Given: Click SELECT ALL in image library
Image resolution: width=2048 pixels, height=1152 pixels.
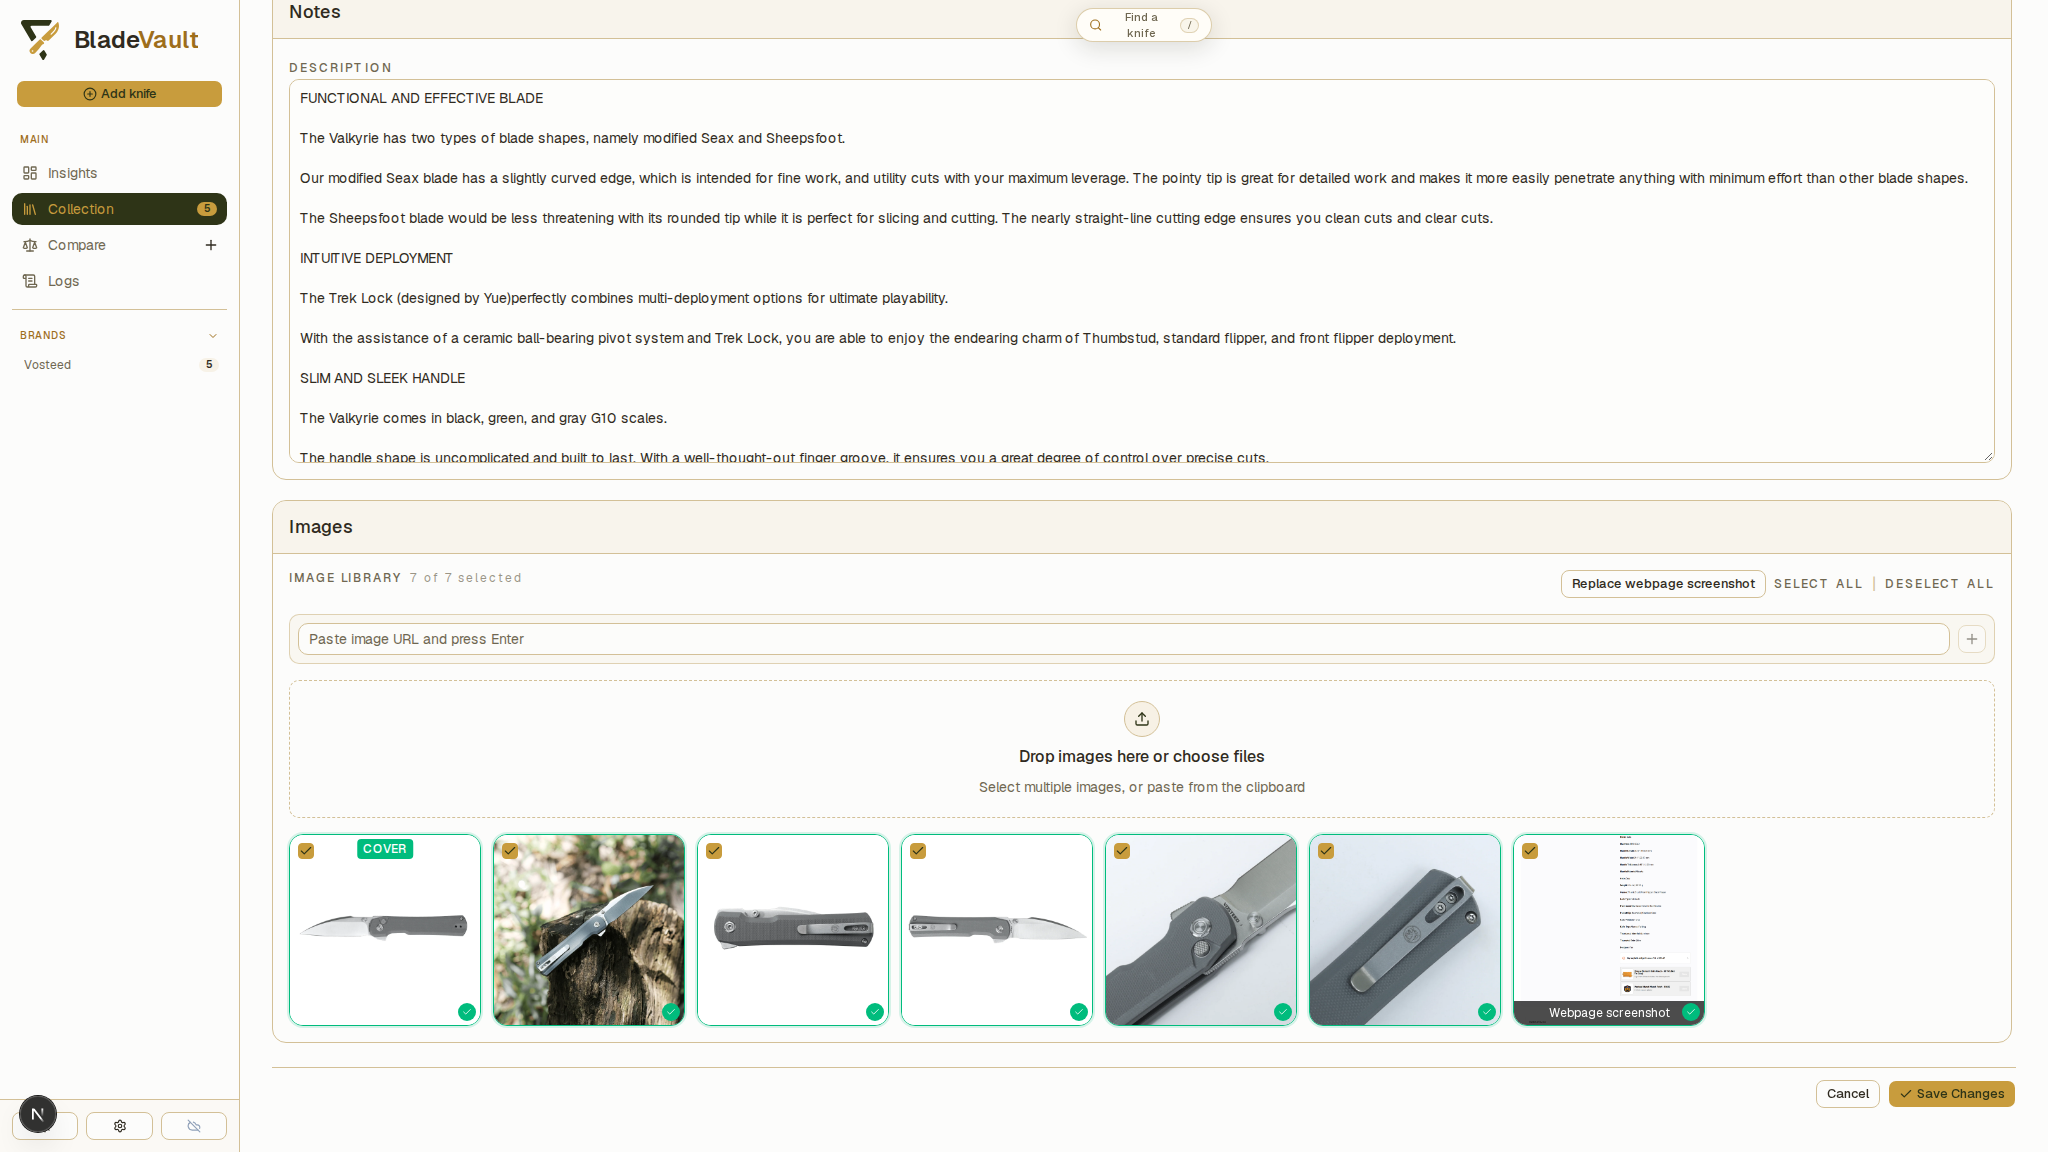Looking at the screenshot, I should [x=1818, y=584].
